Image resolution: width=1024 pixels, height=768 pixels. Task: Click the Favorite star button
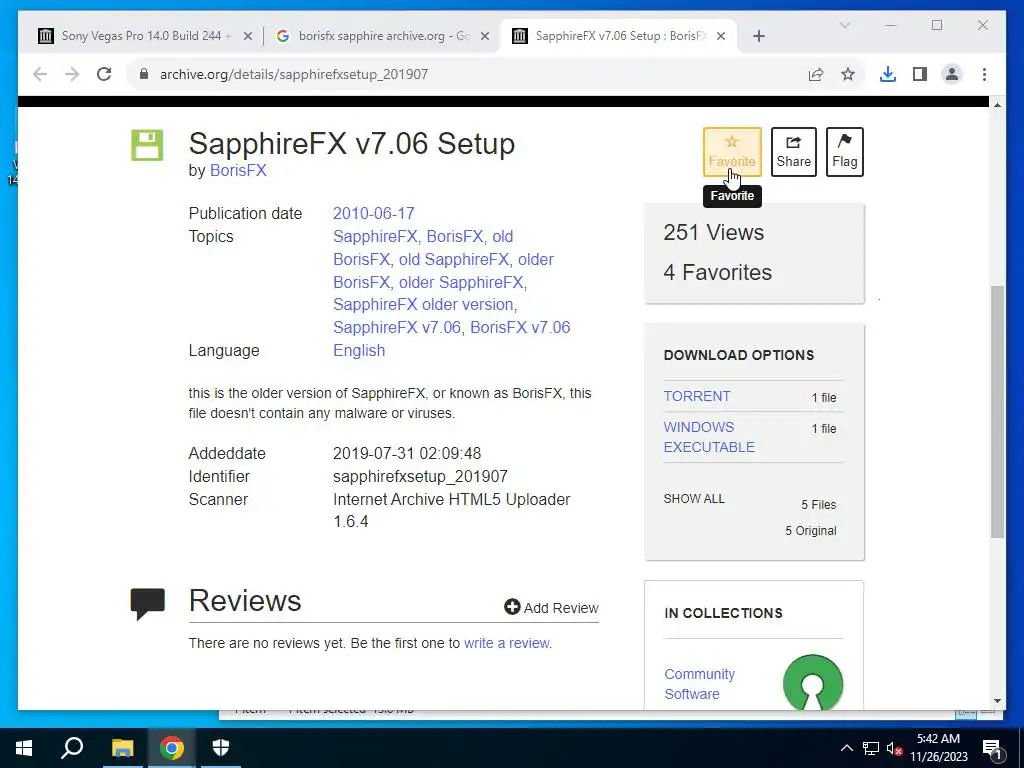click(732, 152)
